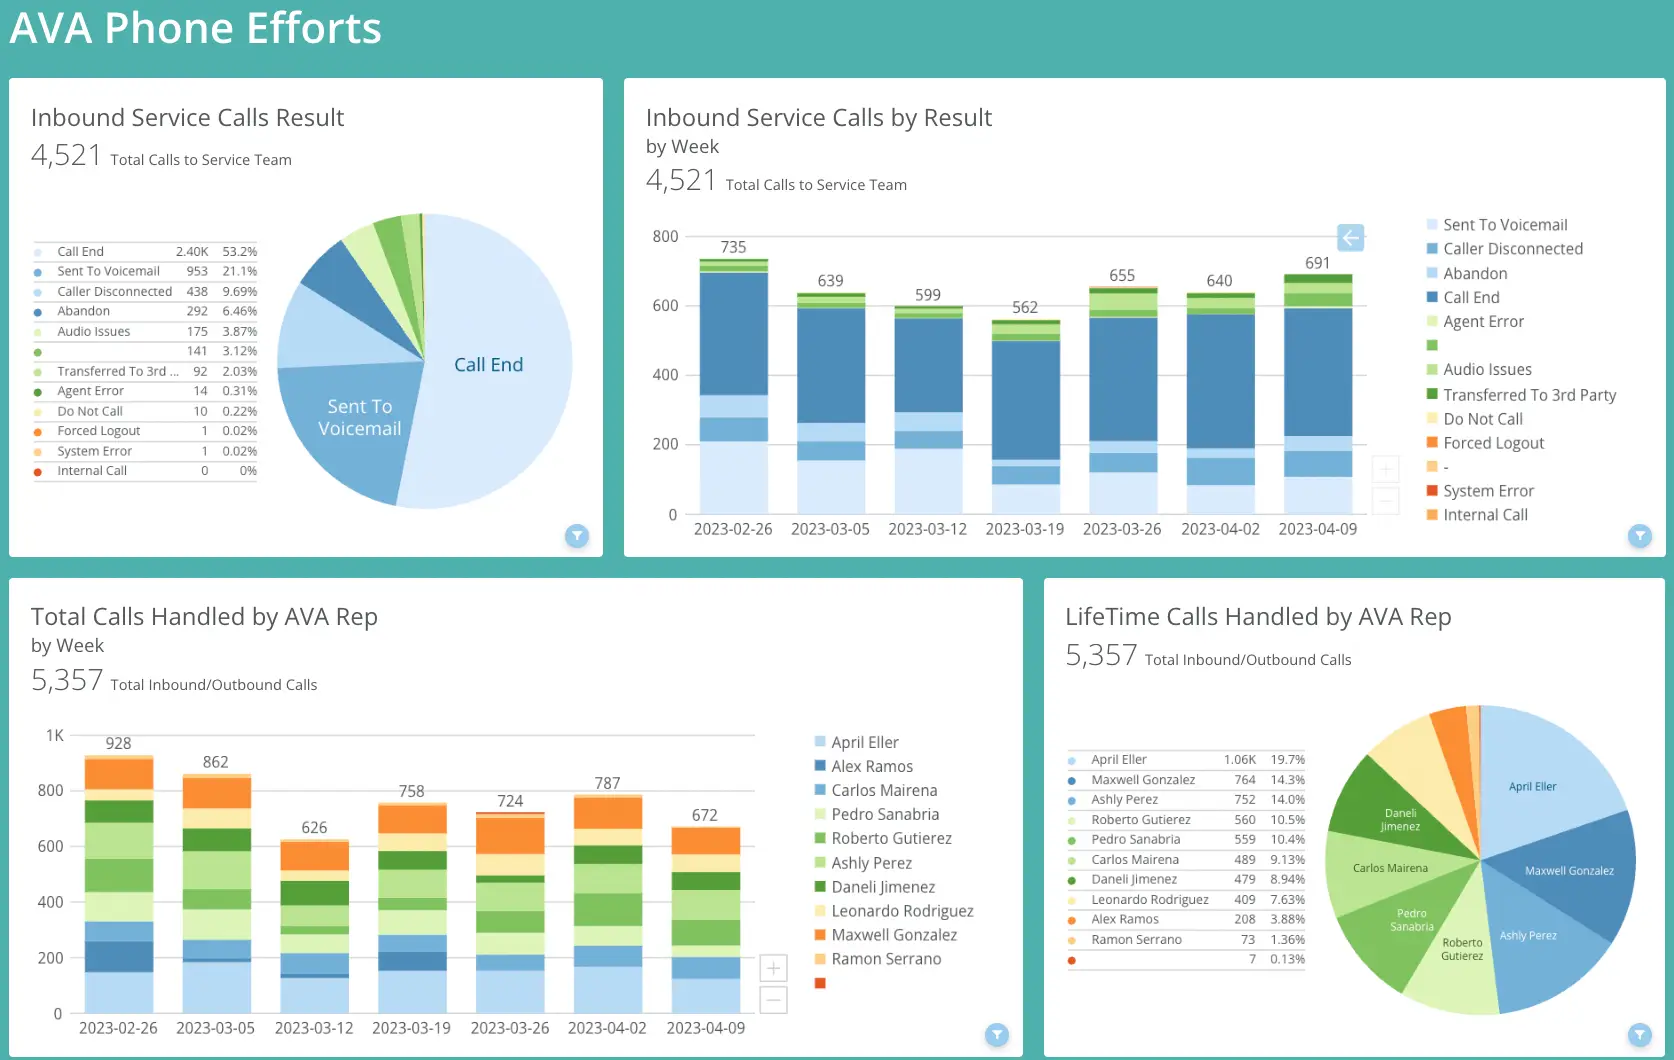Click the unlabeled red swatch in rep legend
This screenshot has width=1674, height=1060.
pos(820,983)
